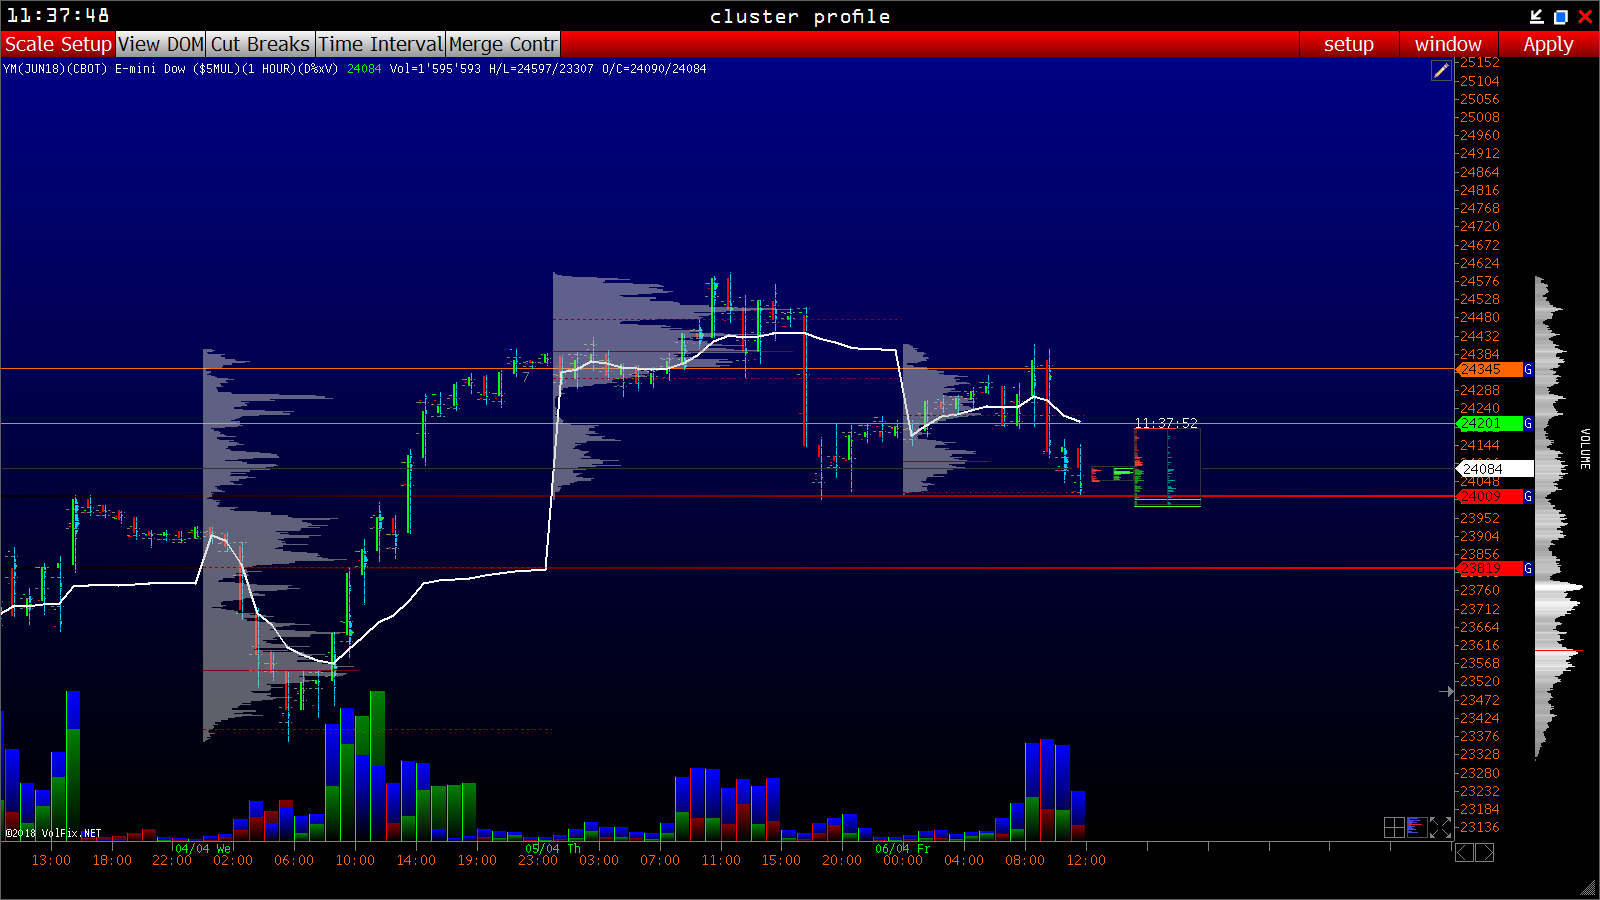Viewport: 1600px width, 900px height.
Task: Click the G marker beside level 23819
Action: tap(1528, 569)
